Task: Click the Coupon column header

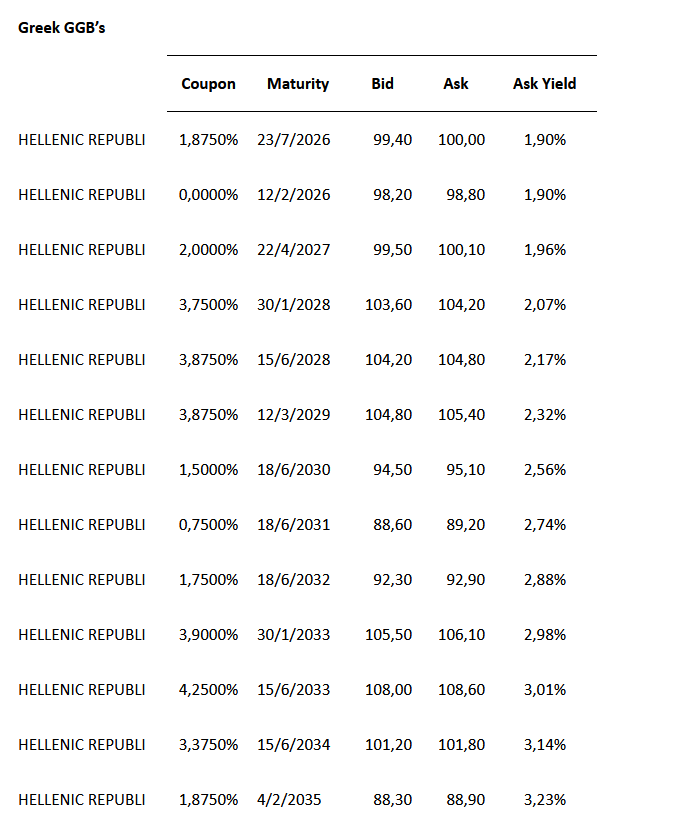Action: tap(208, 84)
